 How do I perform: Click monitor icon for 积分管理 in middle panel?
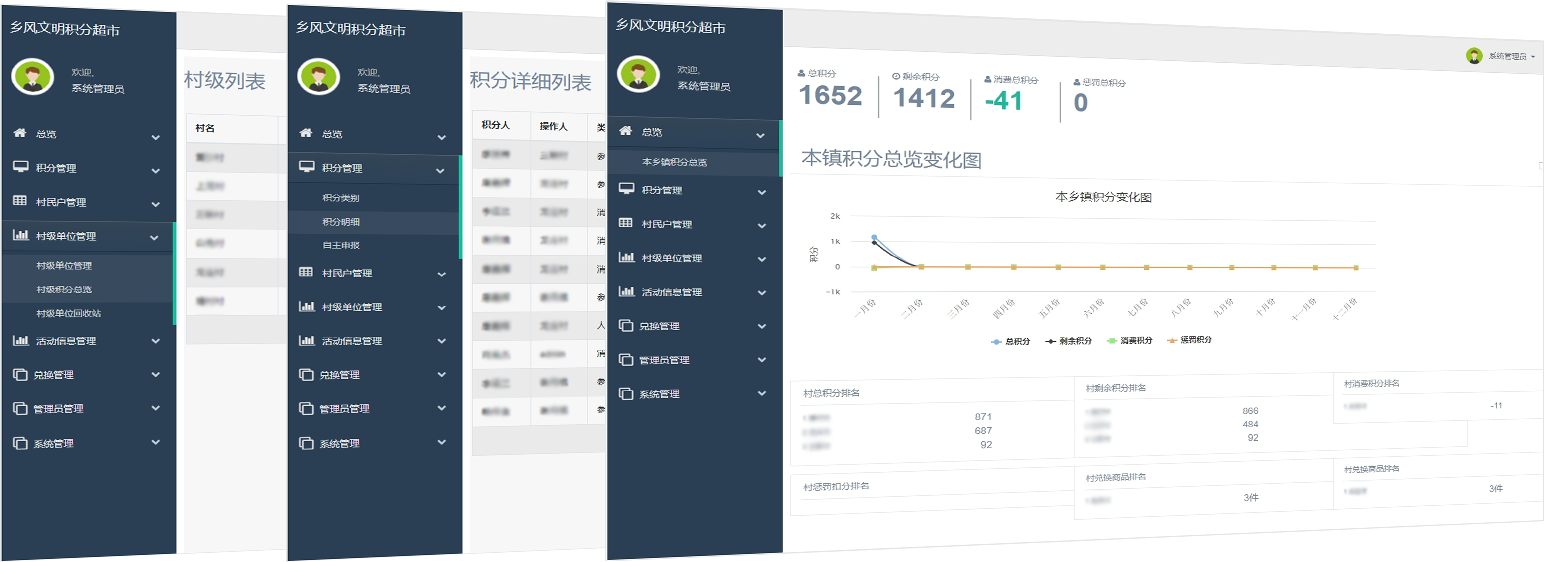(306, 168)
